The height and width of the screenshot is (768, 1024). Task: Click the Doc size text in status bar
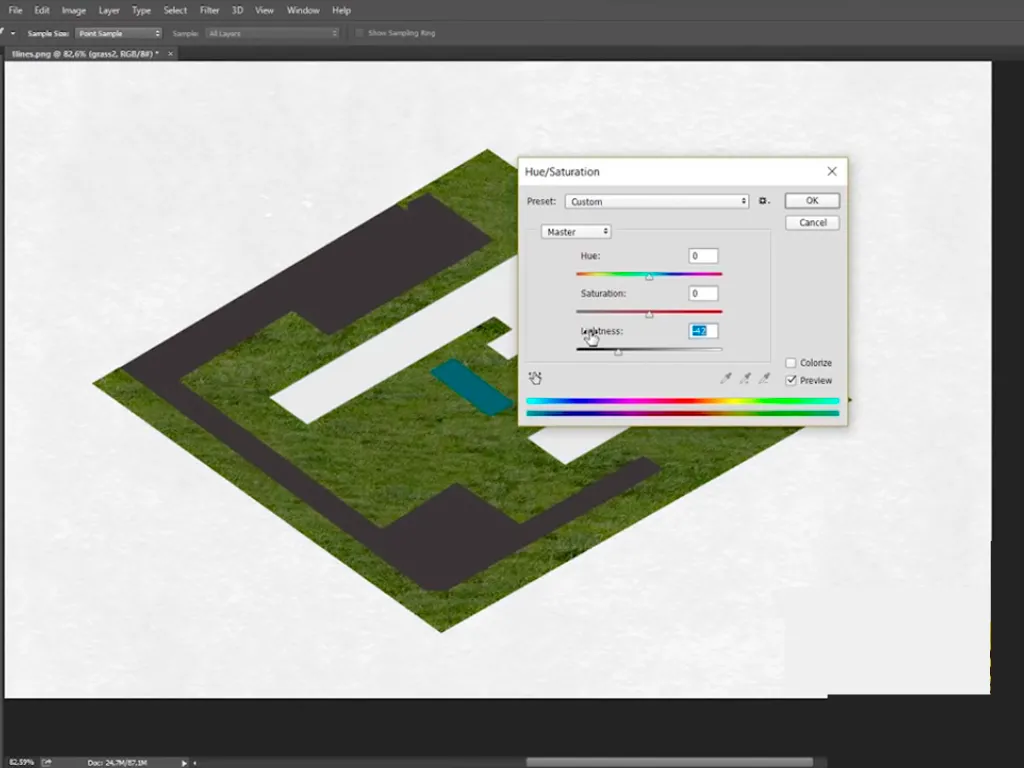point(118,763)
